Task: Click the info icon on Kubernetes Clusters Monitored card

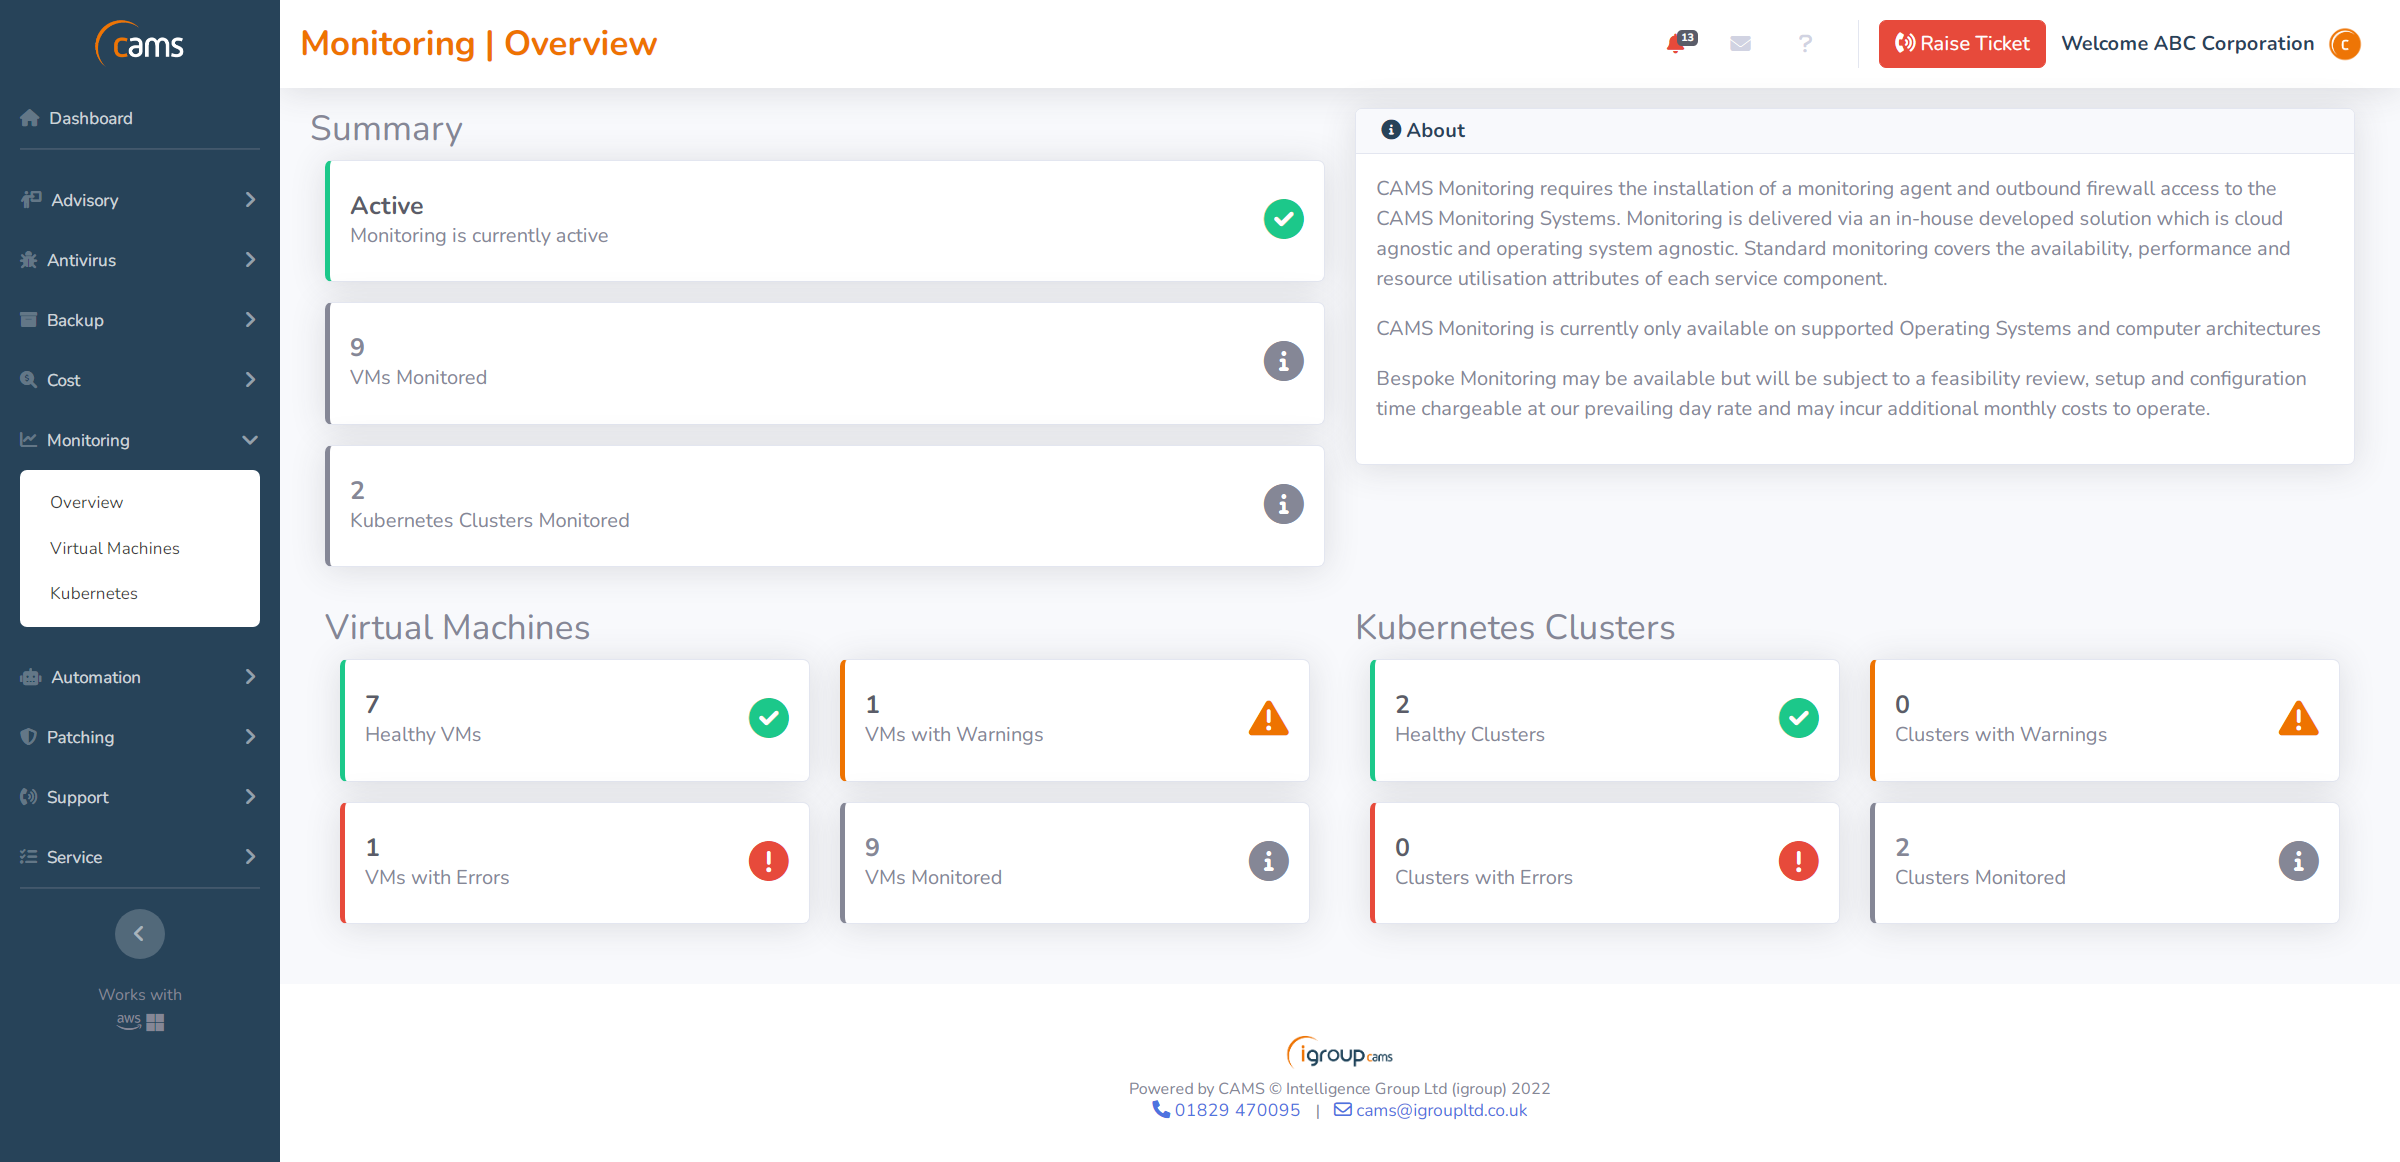Action: coord(1283,505)
